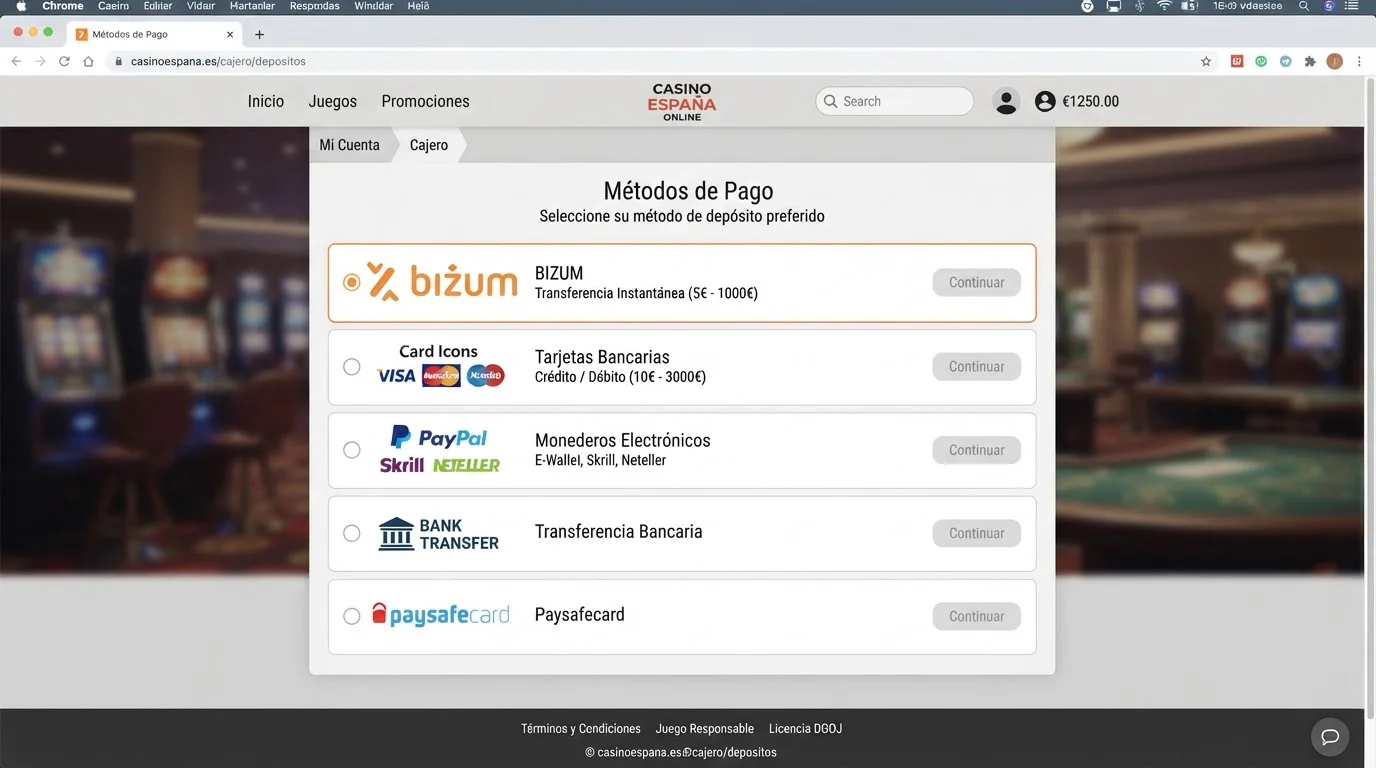Select the Transferencia Bancaria radio button
This screenshot has height=768, width=1376.
(x=351, y=533)
